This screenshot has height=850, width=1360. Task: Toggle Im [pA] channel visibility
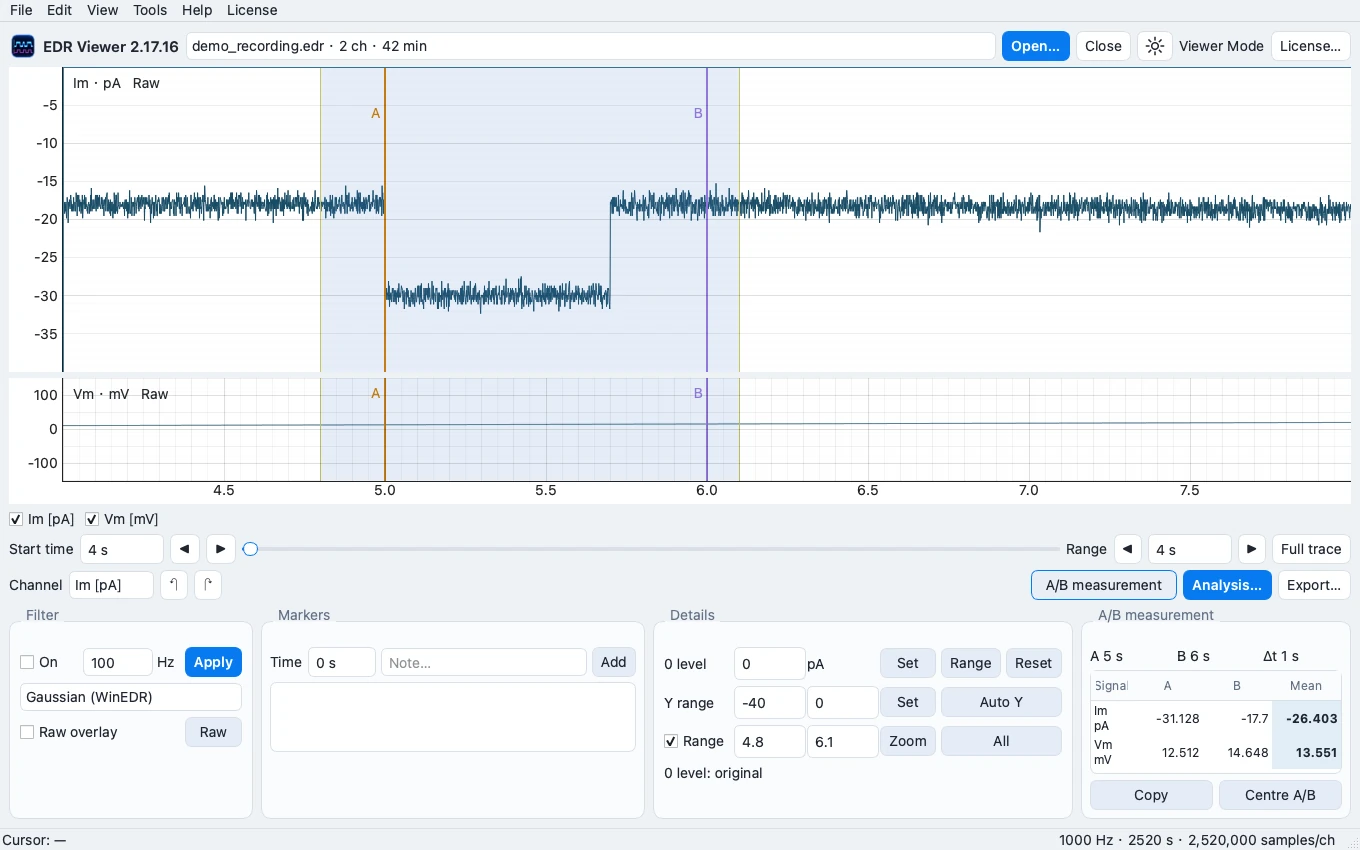tap(16, 519)
